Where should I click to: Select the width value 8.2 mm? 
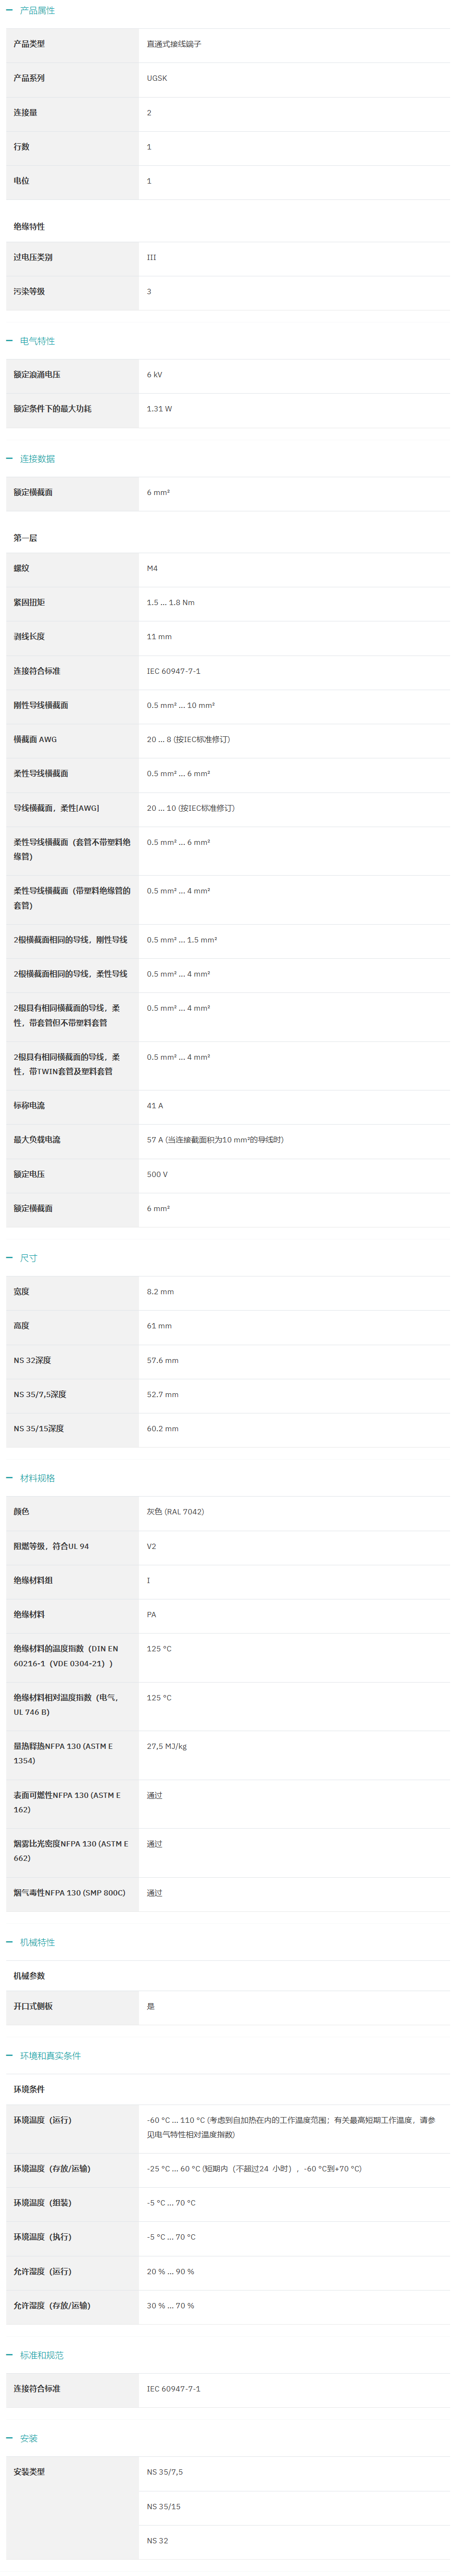[x=160, y=1291]
